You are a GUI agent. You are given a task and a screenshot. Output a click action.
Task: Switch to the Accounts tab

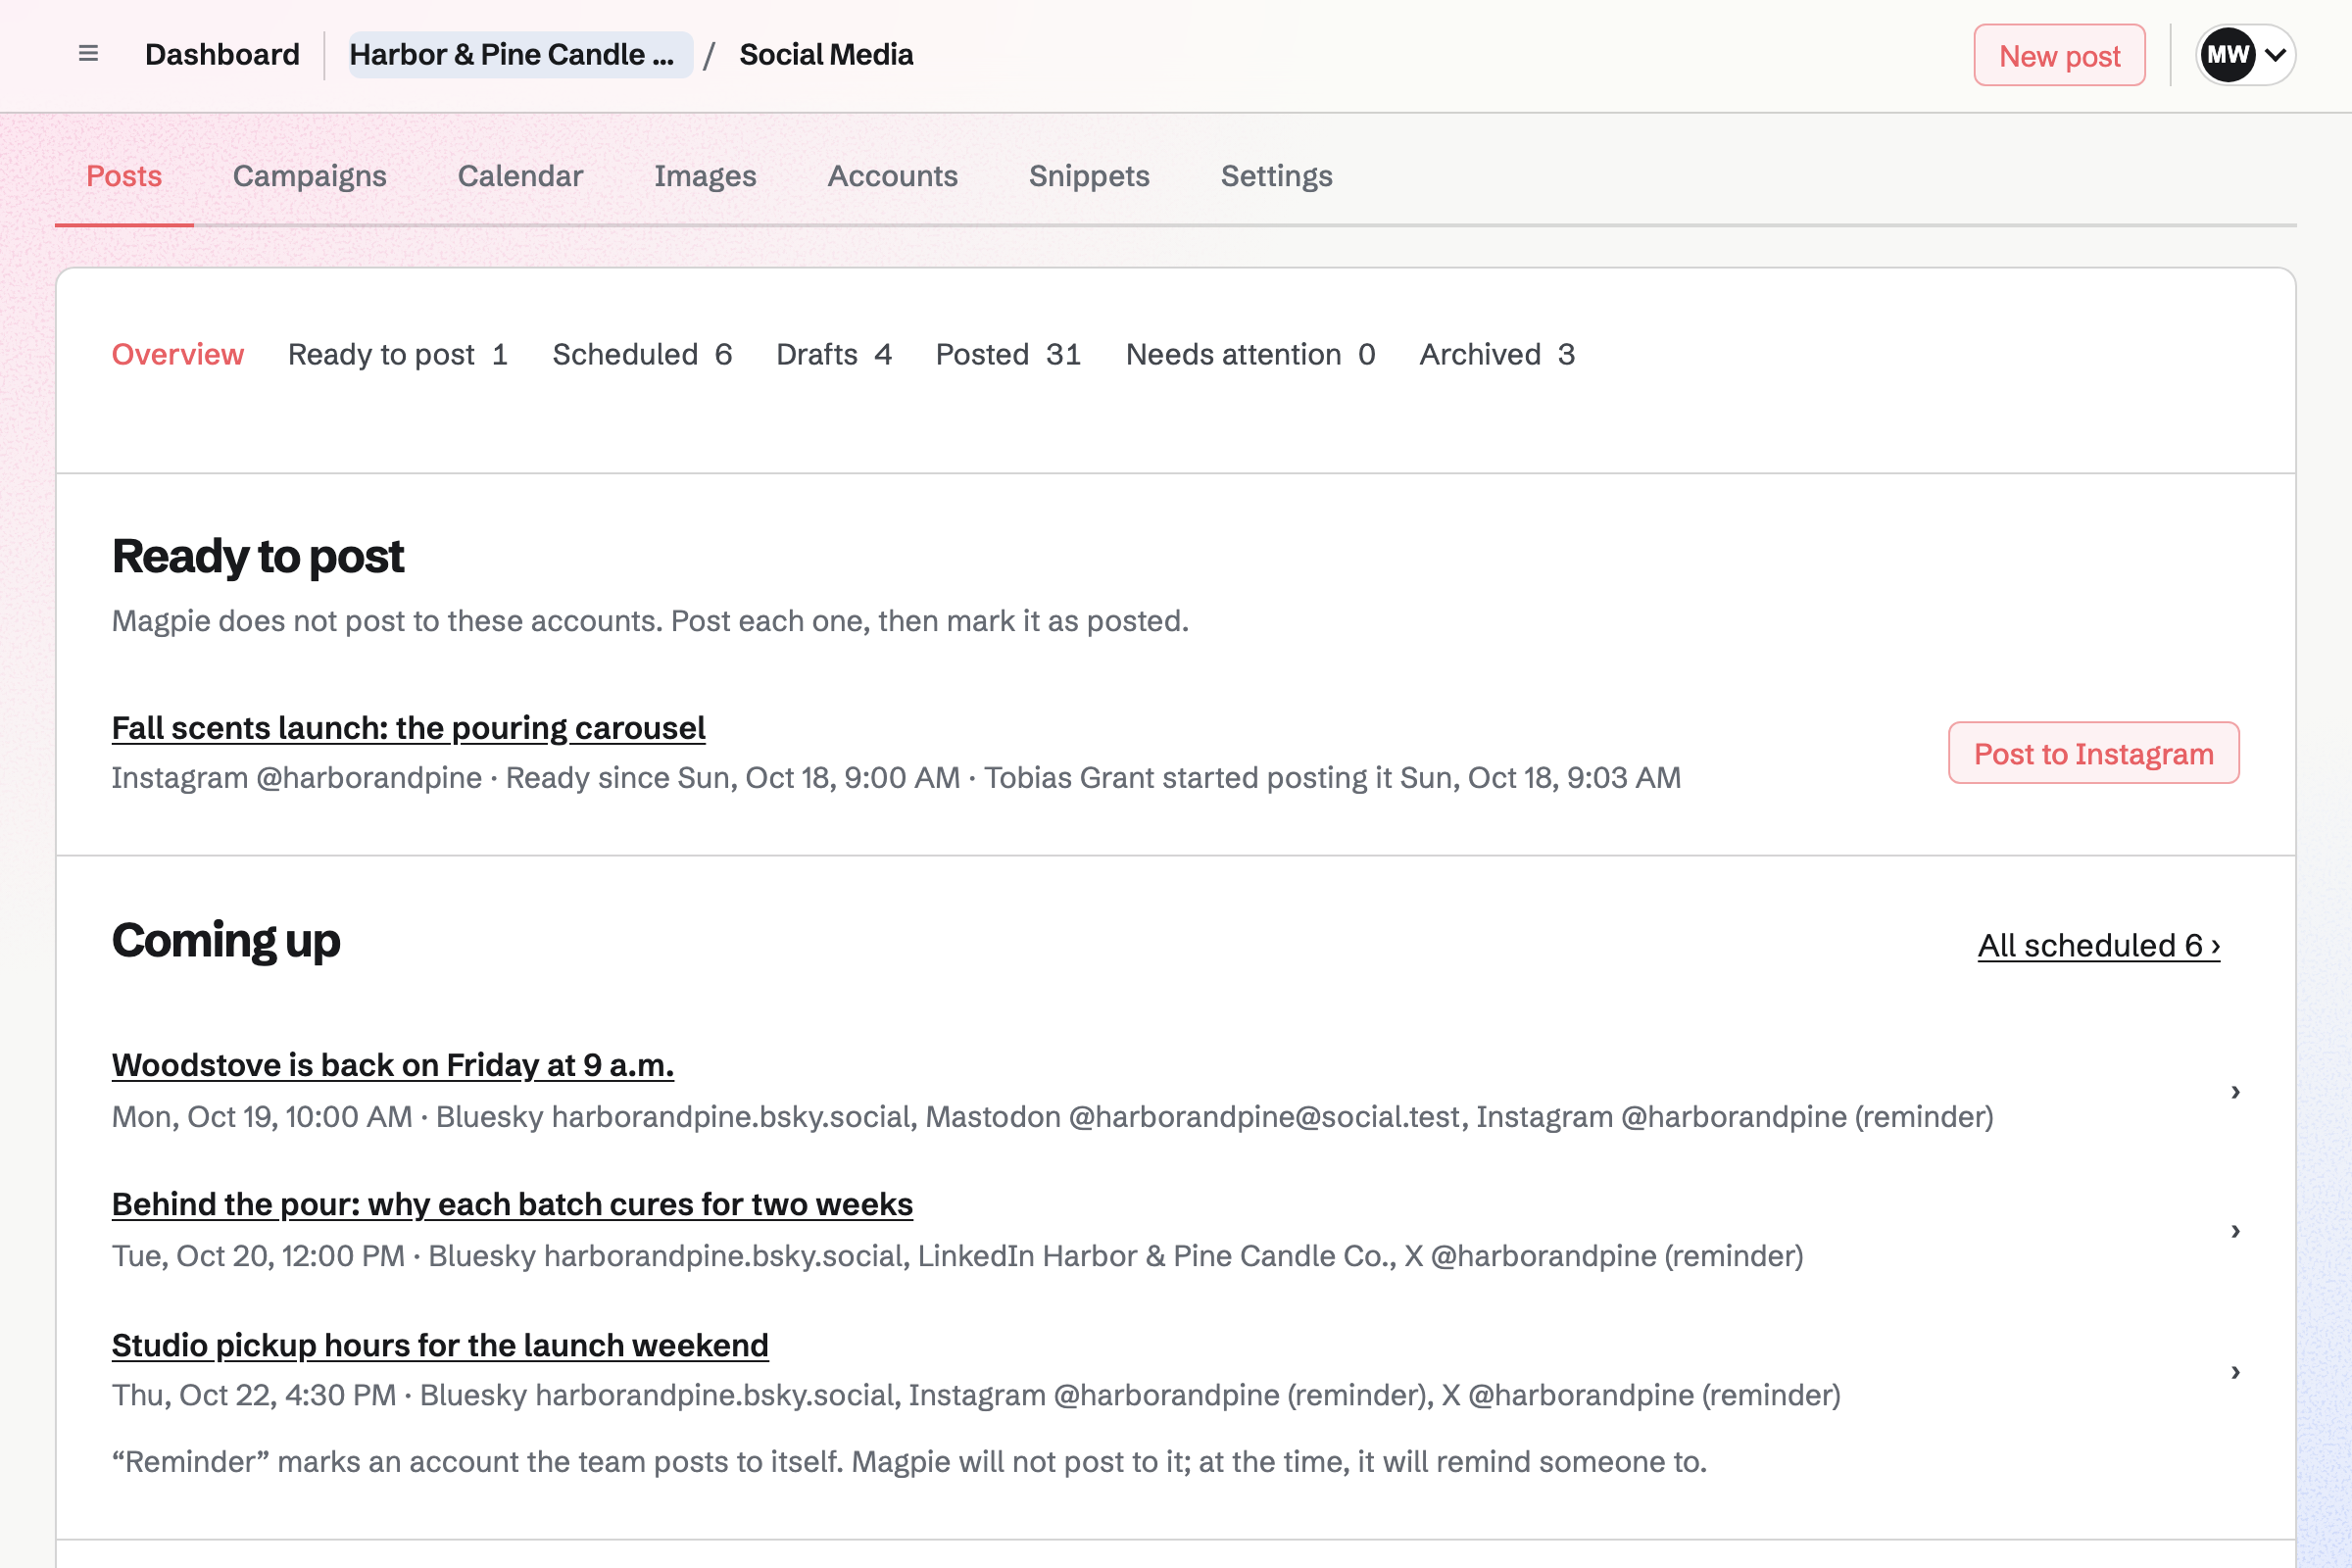(892, 176)
